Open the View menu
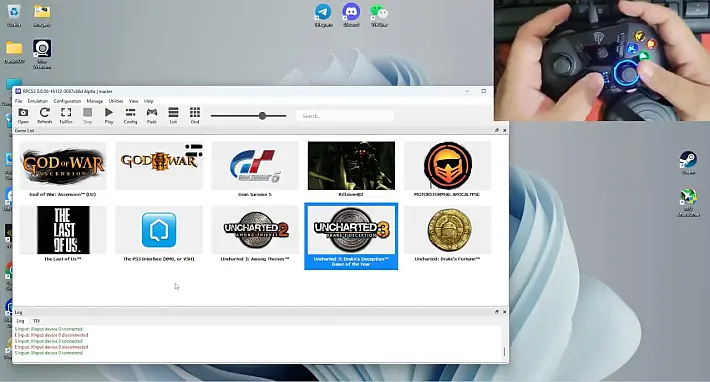710x382 pixels. pyautogui.click(x=134, y=101)
